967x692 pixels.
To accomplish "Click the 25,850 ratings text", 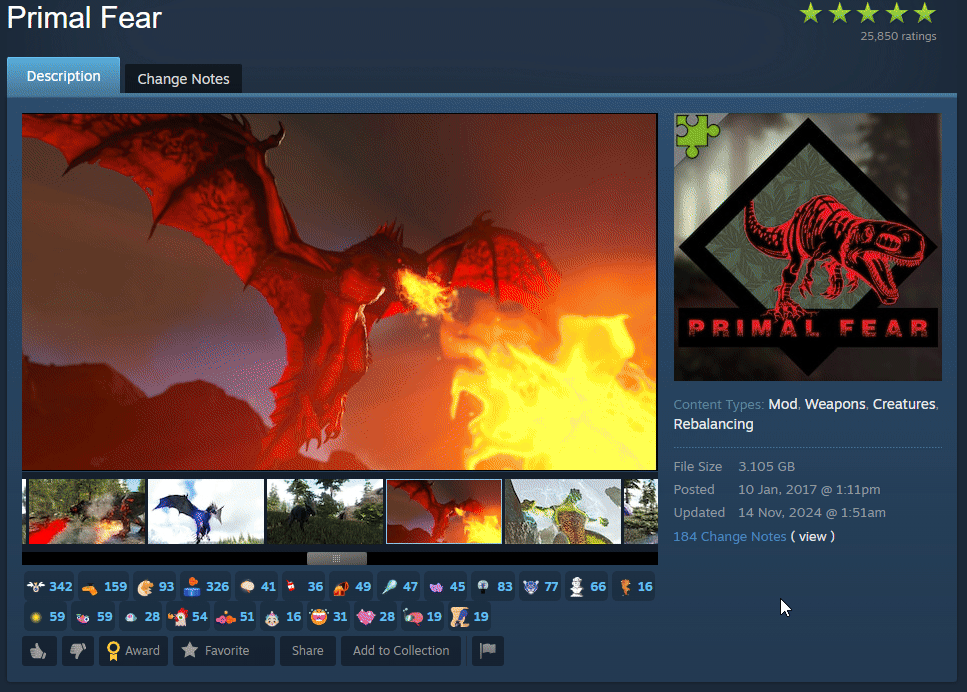I will coord(898,36).
